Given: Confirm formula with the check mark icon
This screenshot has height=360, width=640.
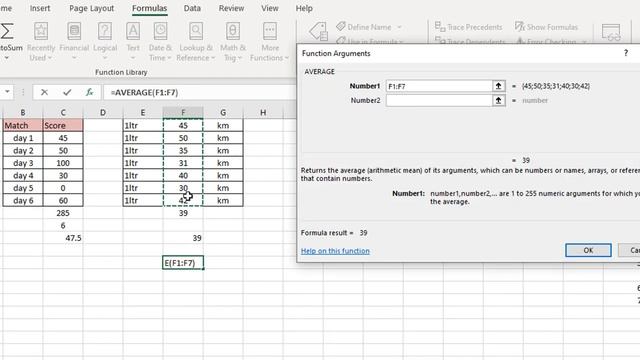Looking at the screenshot, I should pyautogui.click(x=67, y=93).
